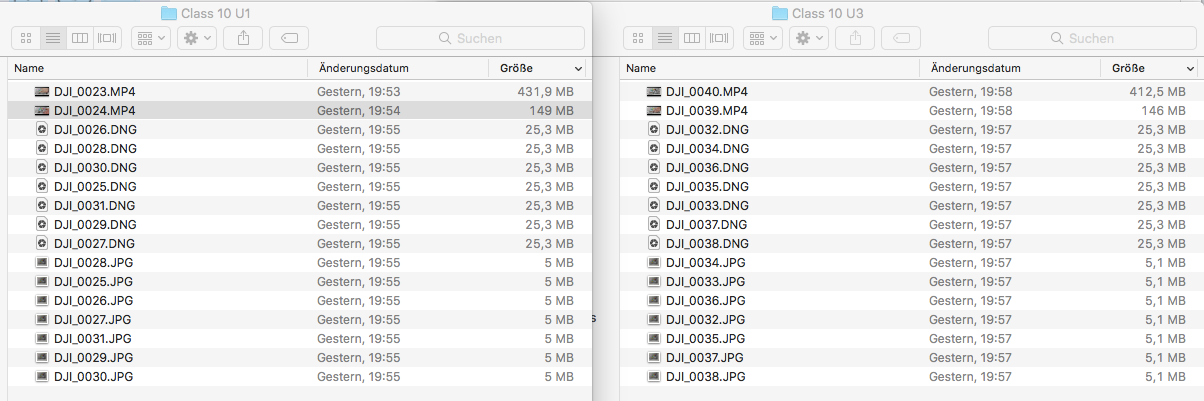1204x401 pixels.
Task: Sort by Name column in Class 10 U1 window
Action: 157,68
